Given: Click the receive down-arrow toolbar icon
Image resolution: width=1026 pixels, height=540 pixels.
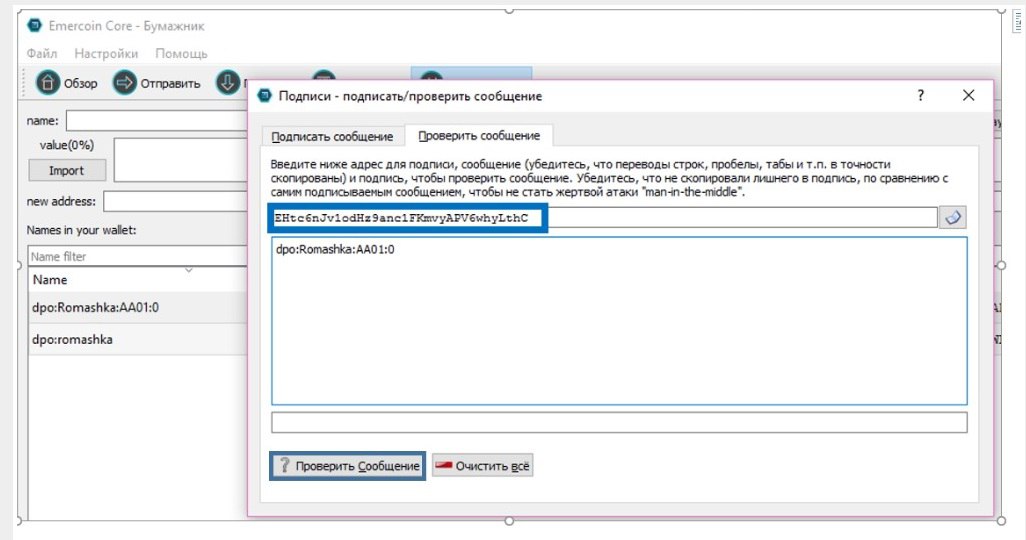Looking at the screenshot, I should pyautogui.click(x=228, y=83).
